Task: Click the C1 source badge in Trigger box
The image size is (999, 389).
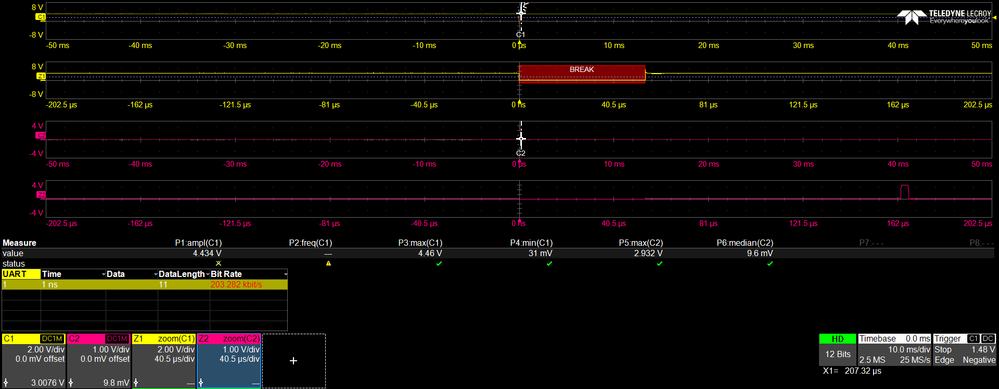Action: [974, 339]
